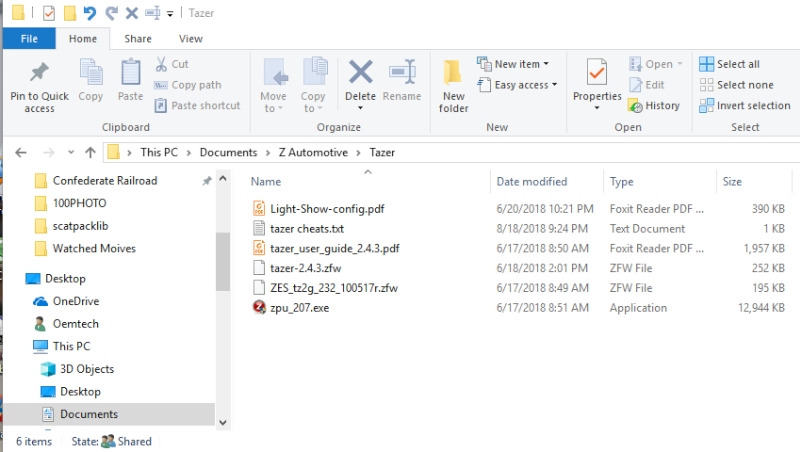
Task: Click the Cut scissors icon
Action: point(161,64)
